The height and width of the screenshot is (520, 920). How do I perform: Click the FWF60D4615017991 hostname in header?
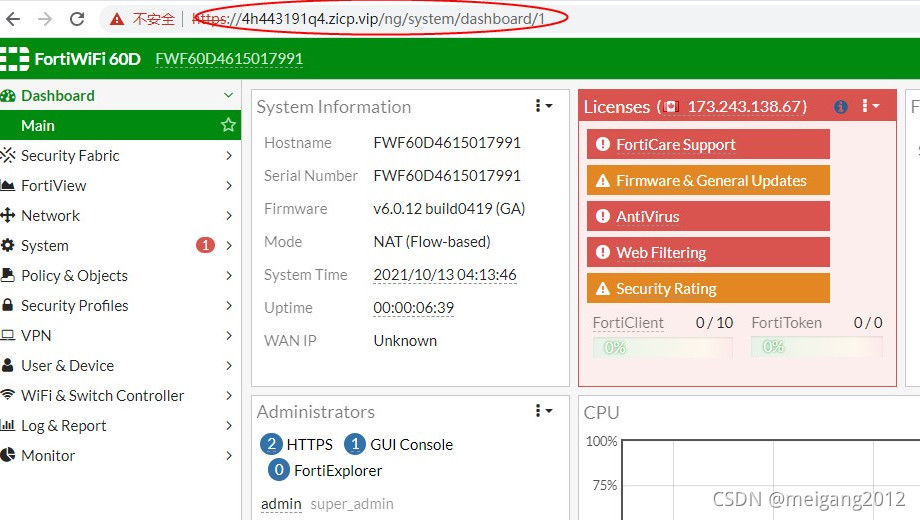click(229, 59)
